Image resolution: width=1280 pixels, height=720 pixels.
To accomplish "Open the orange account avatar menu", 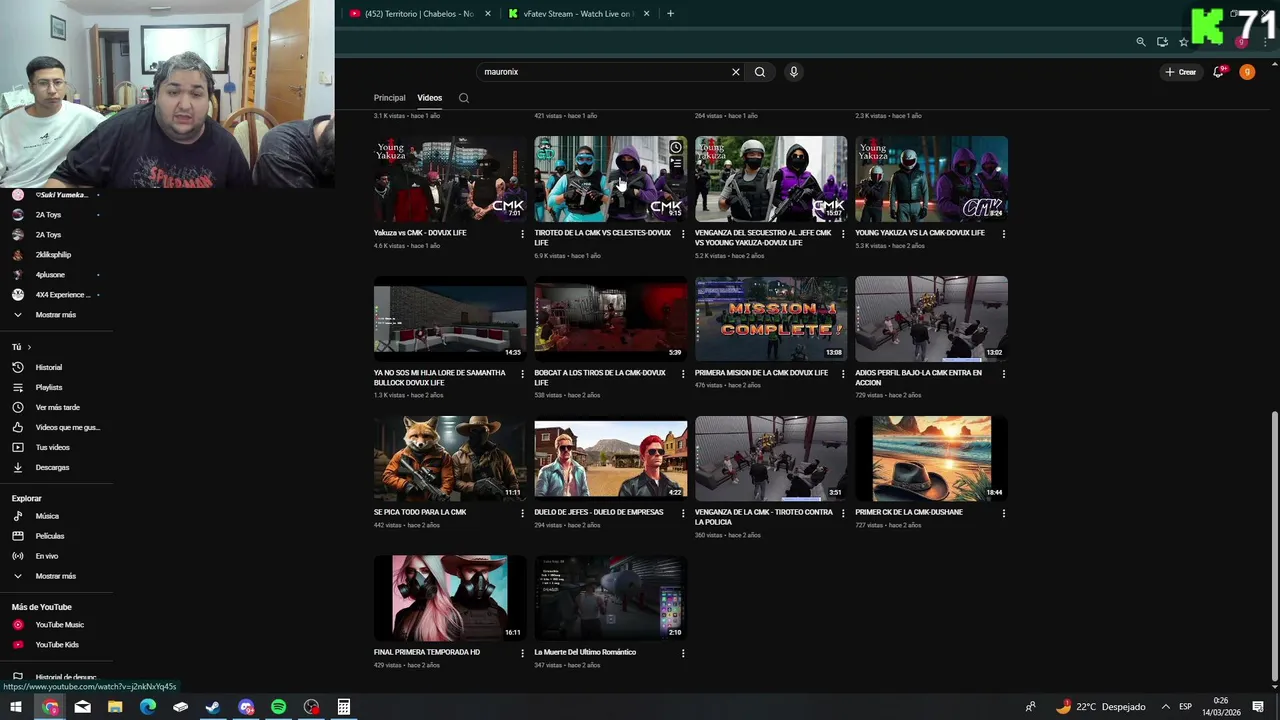I will point(1247,72).
